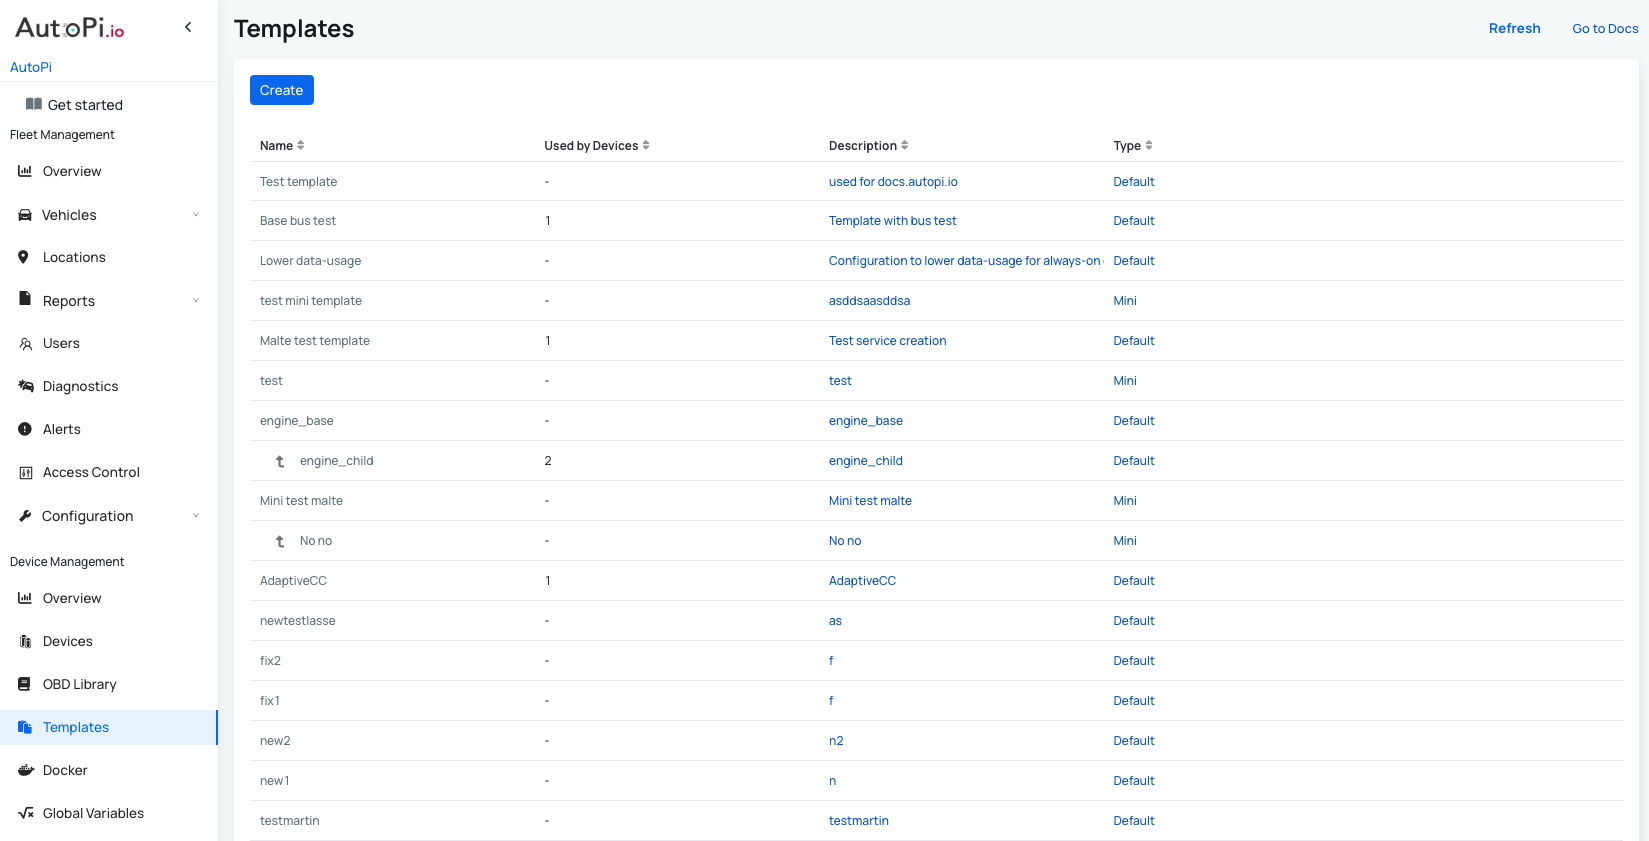The width and height of the screenshot is (1649, 841).
Task: Open 'Test service creation' description link
Action: coord(887,341)
